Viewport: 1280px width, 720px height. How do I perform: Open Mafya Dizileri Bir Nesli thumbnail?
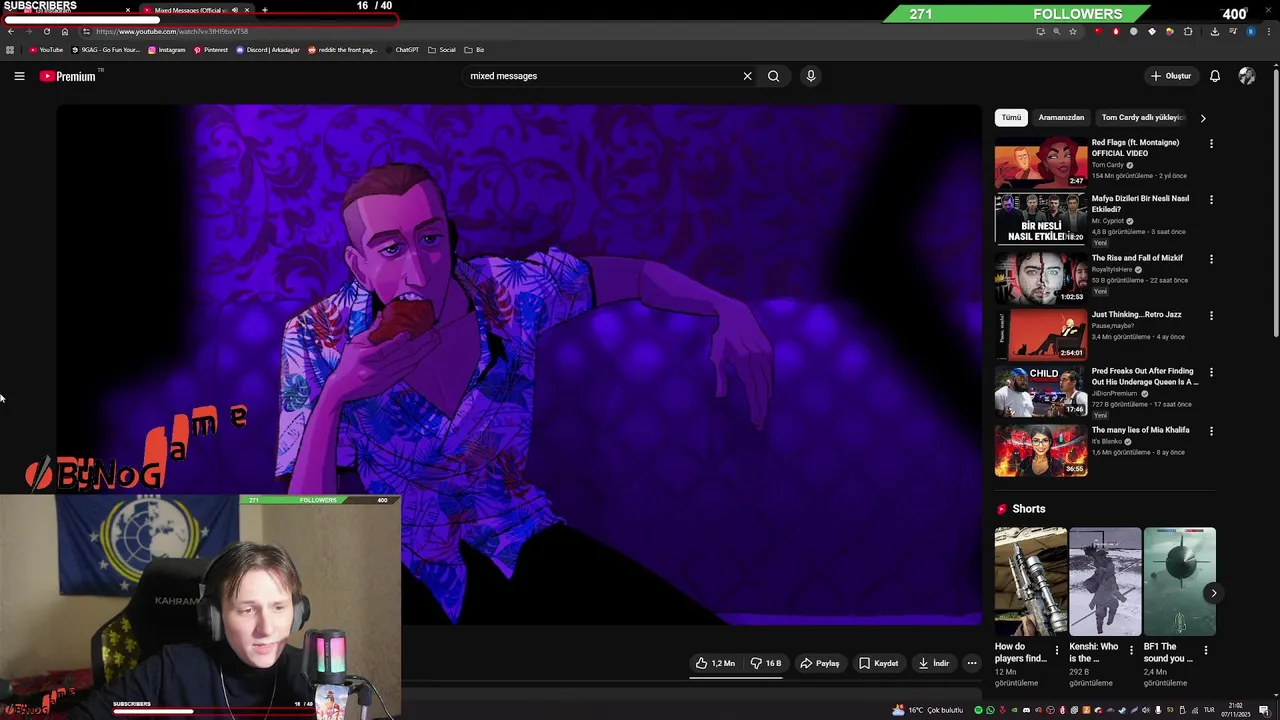(1041, 219)
